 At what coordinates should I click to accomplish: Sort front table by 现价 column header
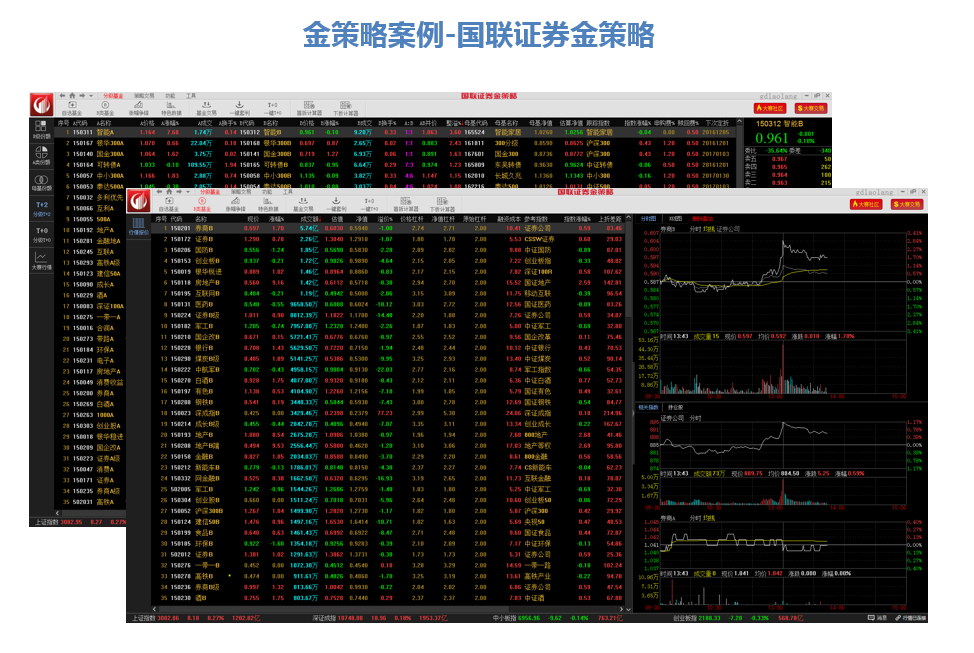click(x=253, y=219)
